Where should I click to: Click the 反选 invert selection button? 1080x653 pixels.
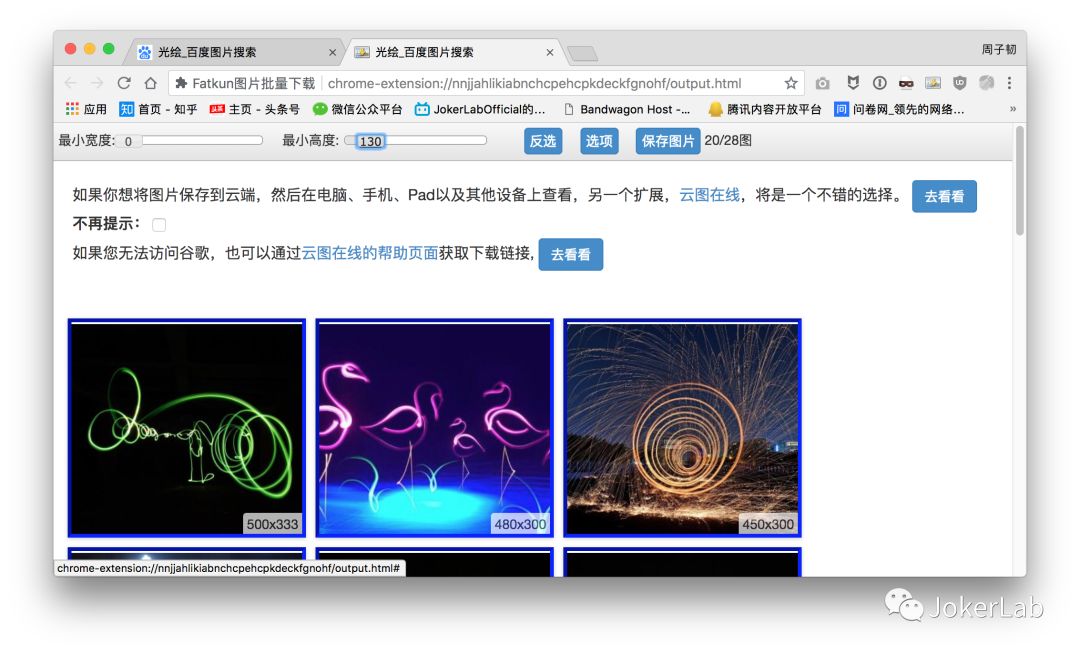(543, 141)
